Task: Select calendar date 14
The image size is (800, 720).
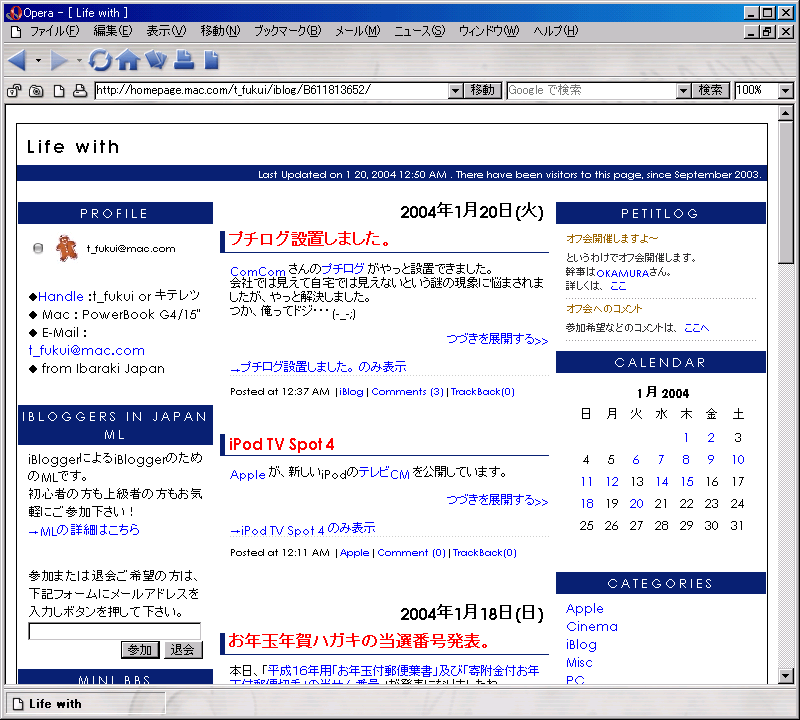Action: point(662,482)
